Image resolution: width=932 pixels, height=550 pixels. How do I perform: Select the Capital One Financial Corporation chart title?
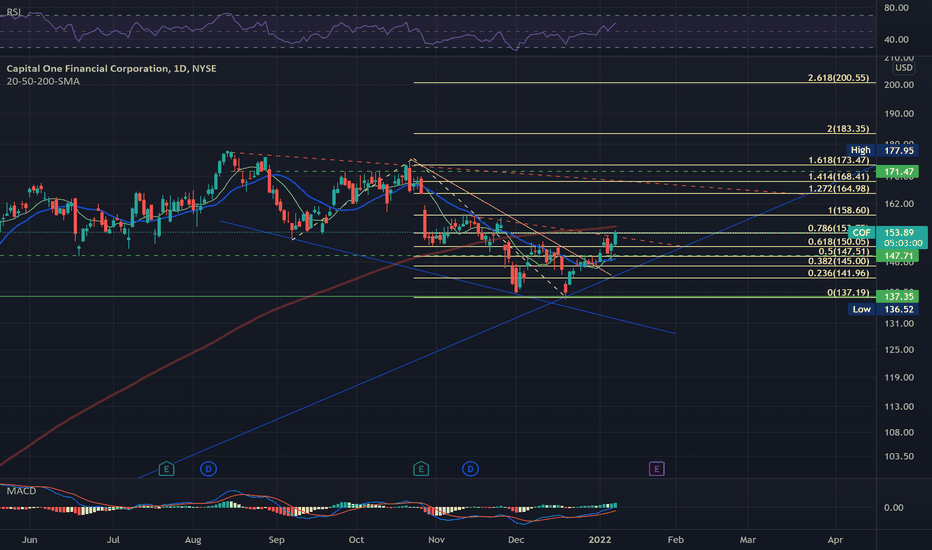(111, 68)
